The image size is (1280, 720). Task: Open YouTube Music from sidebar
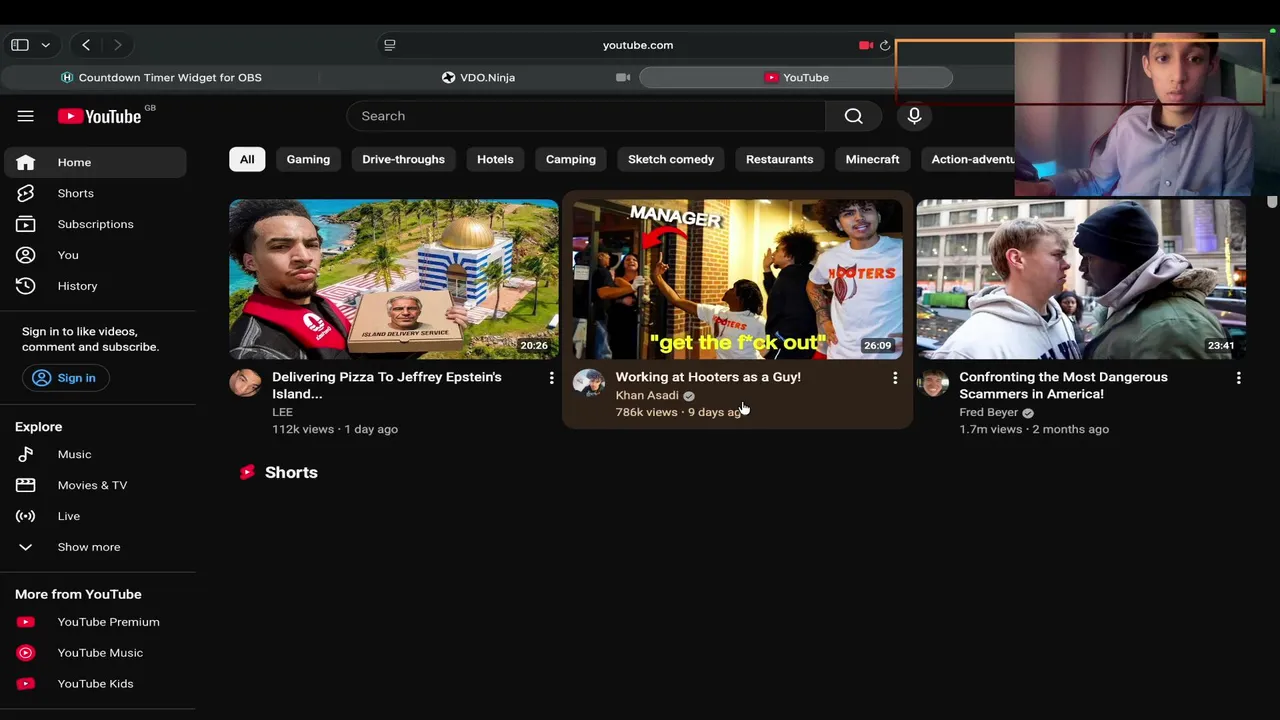[98, 653]
